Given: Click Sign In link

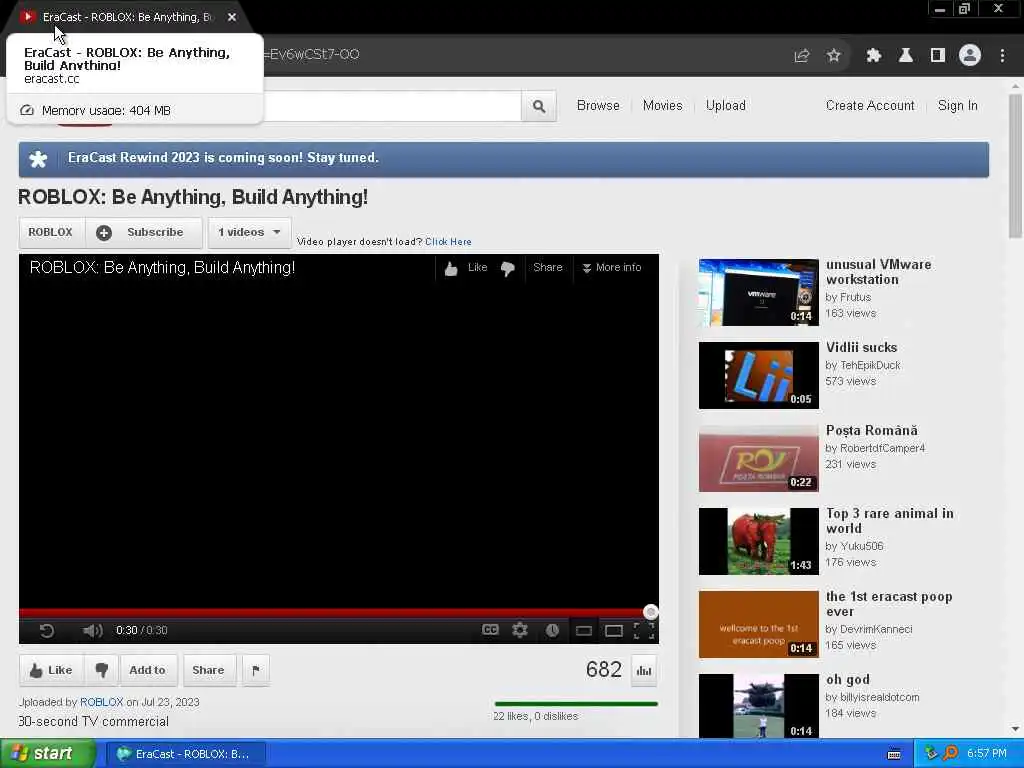Looking at the screenshot, I should pyautogui.click(x=957, y=106).
